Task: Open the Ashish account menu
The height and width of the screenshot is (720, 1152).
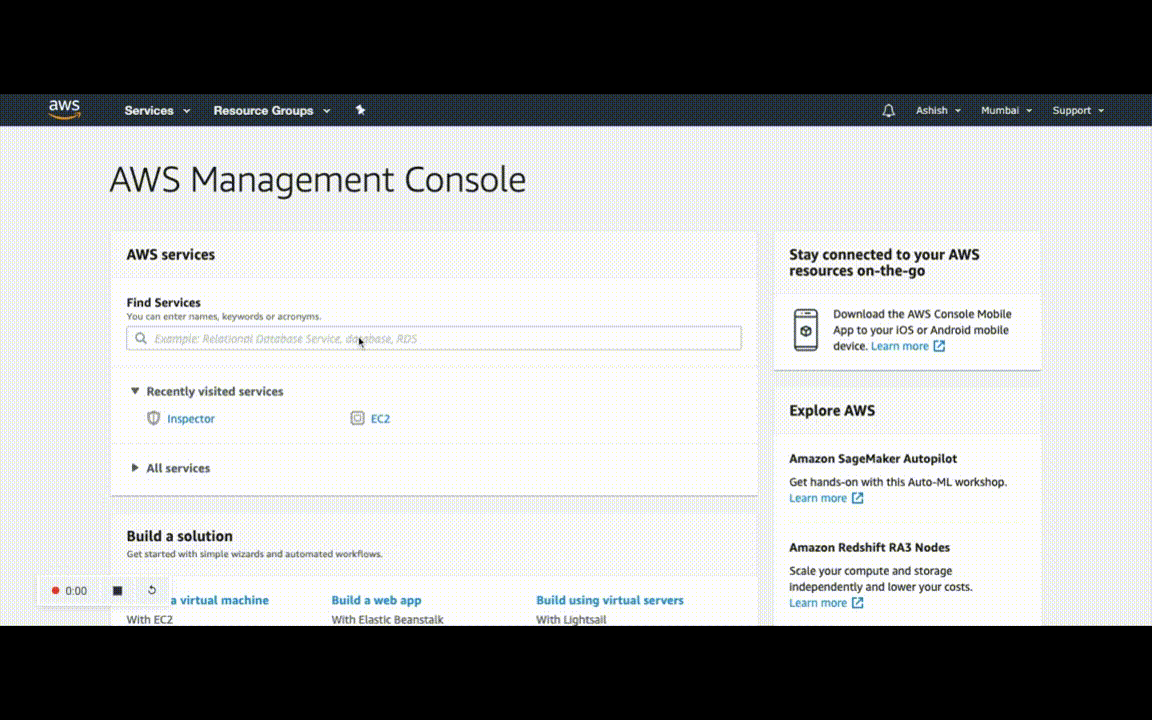Action: coord(938,110)
